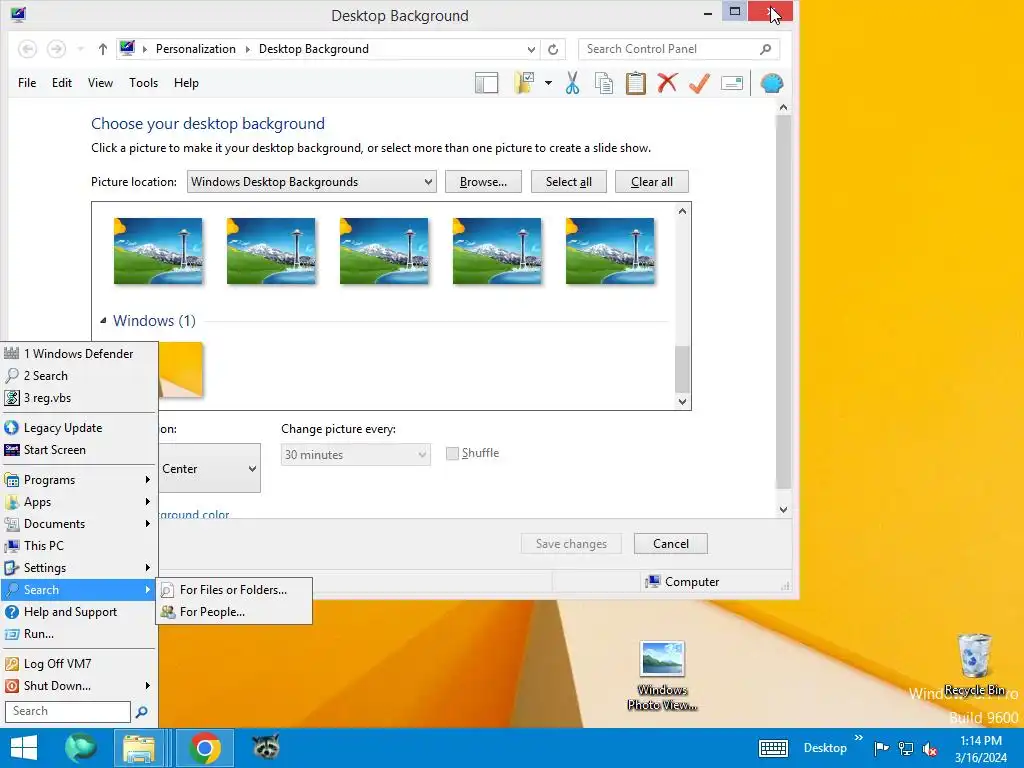This screenshot has width=1024, height=768.
Task: Open the touch keyboard tray icon
Action: click(773, 748)
